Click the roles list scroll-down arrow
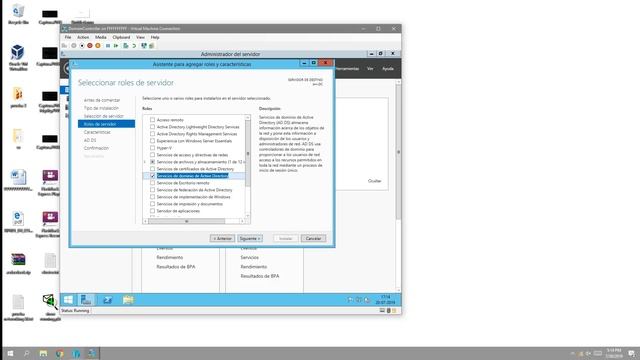The image size is (640, 360). [x=247, y=215]
